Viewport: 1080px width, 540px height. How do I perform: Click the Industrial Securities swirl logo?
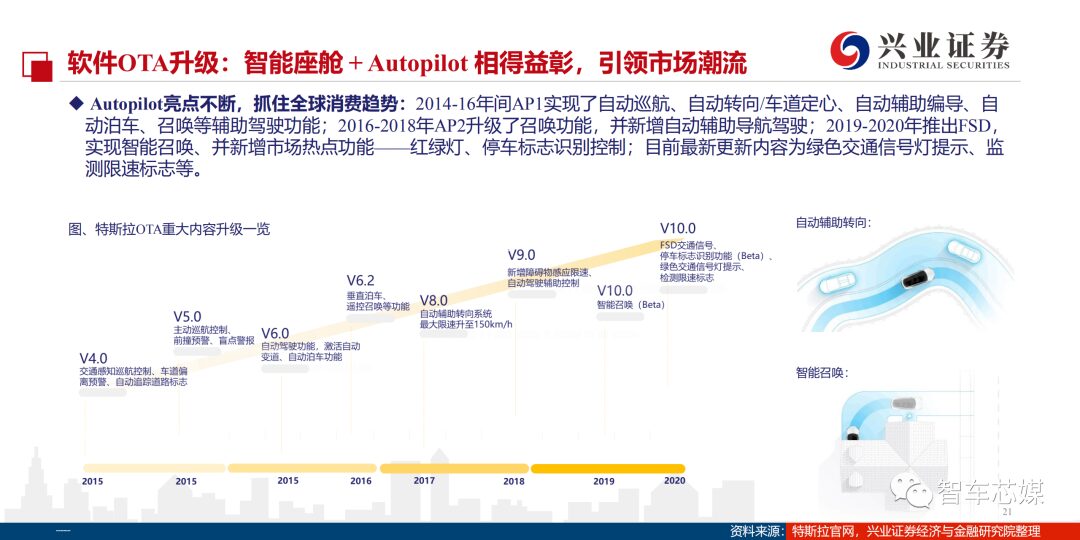coord(850,50)
